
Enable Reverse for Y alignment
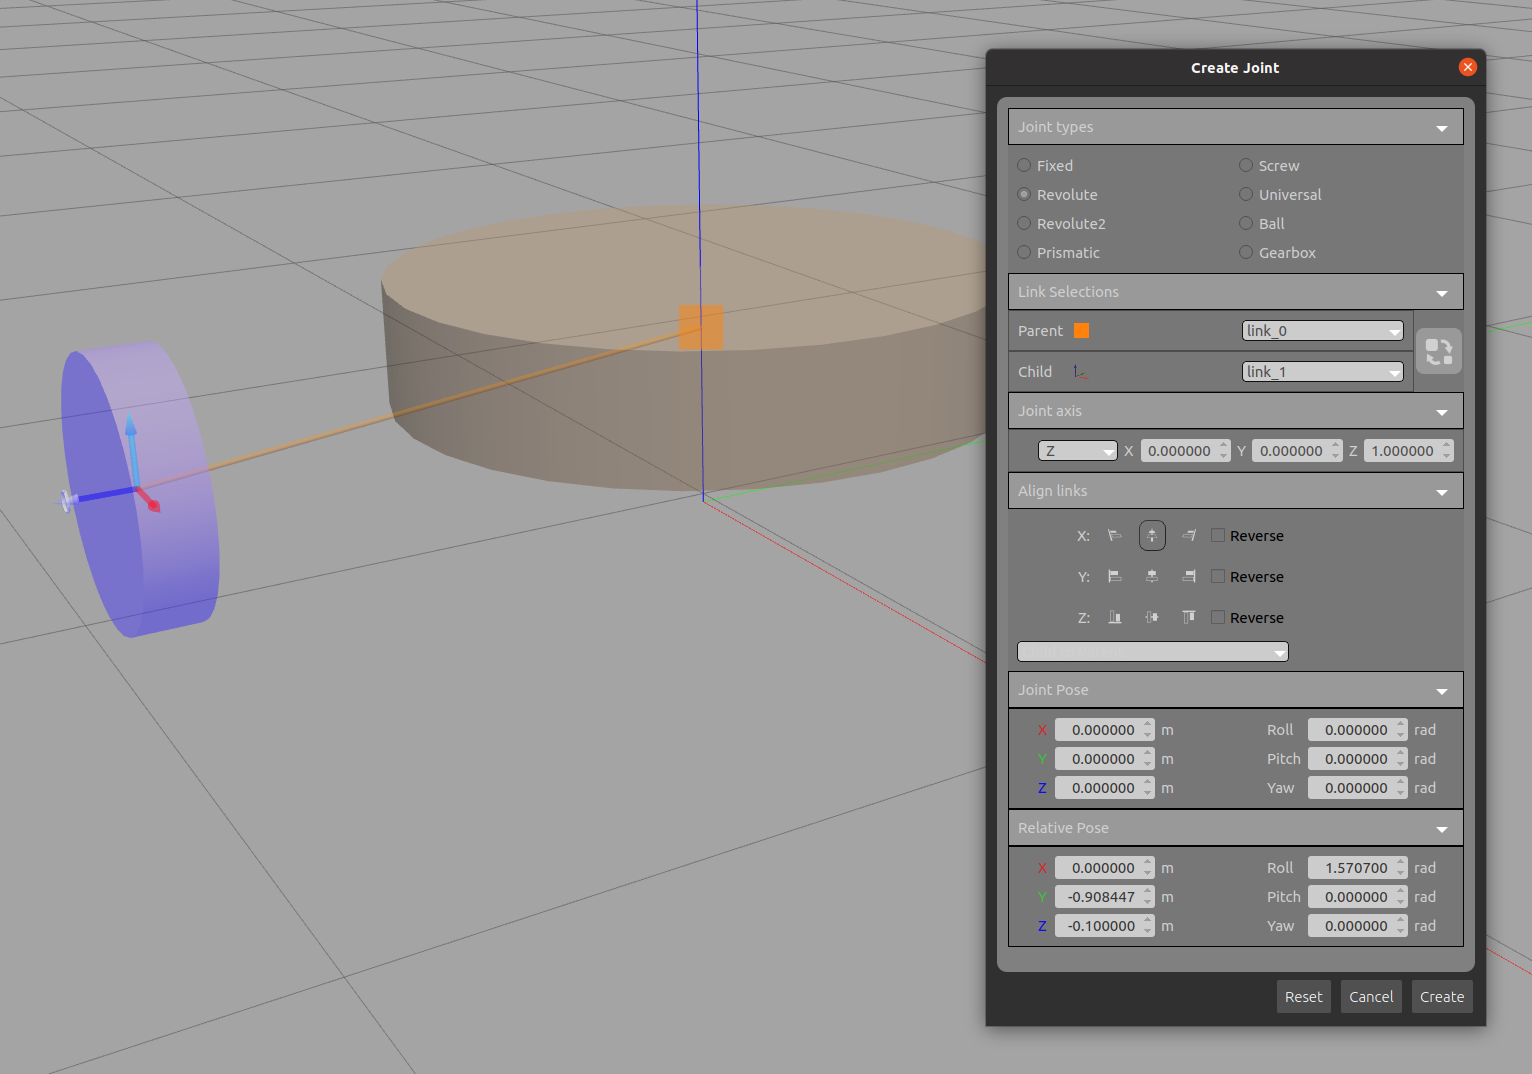pos(1218,577)
